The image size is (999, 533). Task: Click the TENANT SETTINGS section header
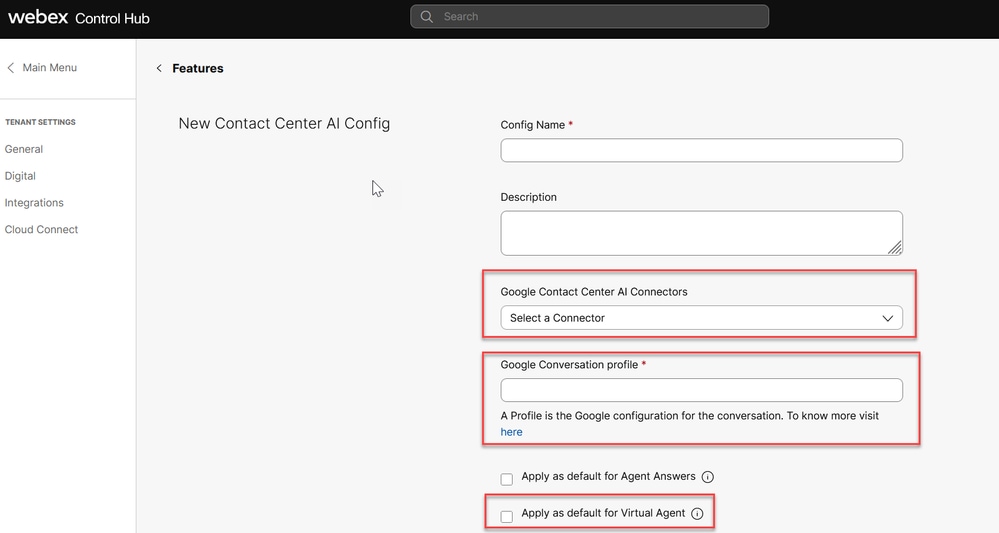point(40,122)
